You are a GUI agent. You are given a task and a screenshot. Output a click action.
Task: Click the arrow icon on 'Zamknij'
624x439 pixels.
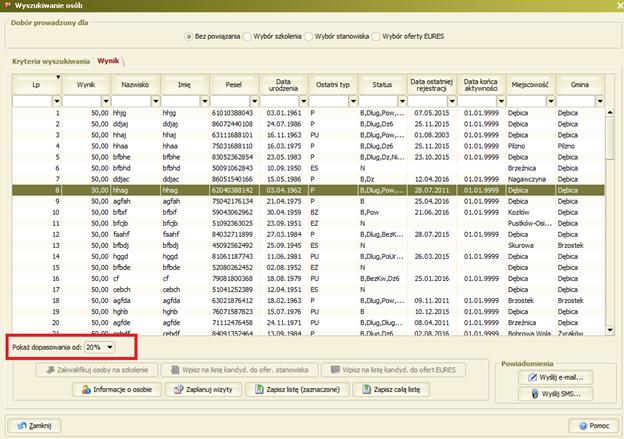click(22, 426)
